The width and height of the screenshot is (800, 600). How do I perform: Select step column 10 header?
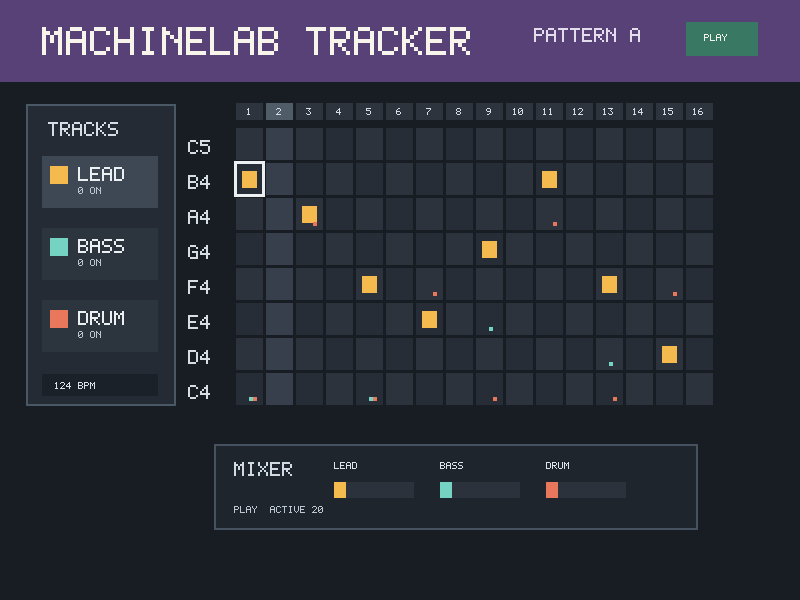coord(519,111)
